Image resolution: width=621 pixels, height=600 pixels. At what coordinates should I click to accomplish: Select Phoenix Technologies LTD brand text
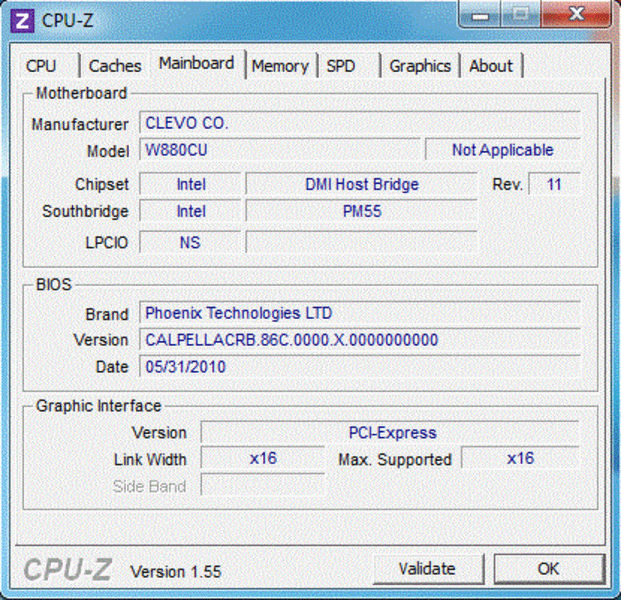tap(238, 313)
